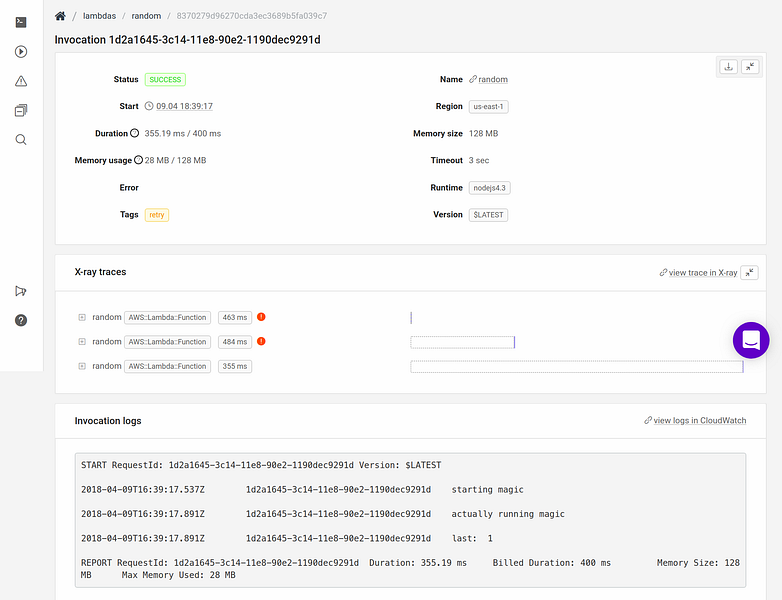Click the invocation hash breadcrumb
Screen dimensions: 782x600
point(252,16)
